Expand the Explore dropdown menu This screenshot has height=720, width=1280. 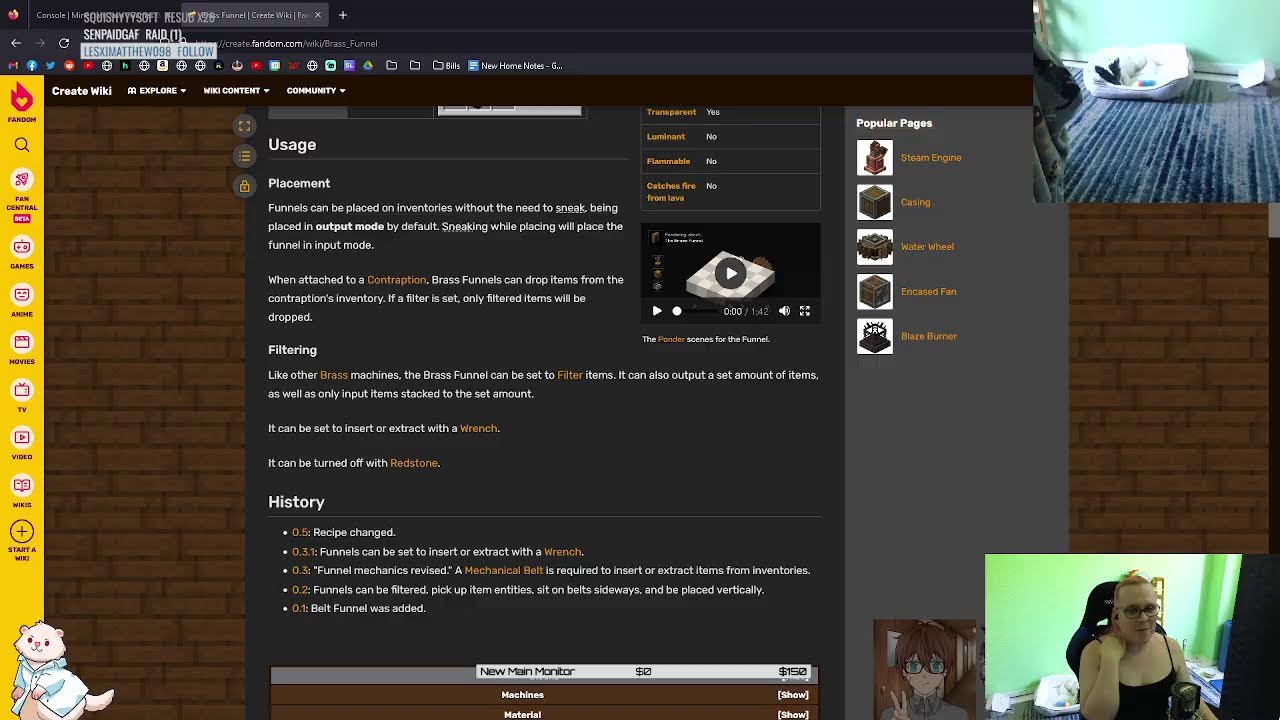[x=156, y=90]
